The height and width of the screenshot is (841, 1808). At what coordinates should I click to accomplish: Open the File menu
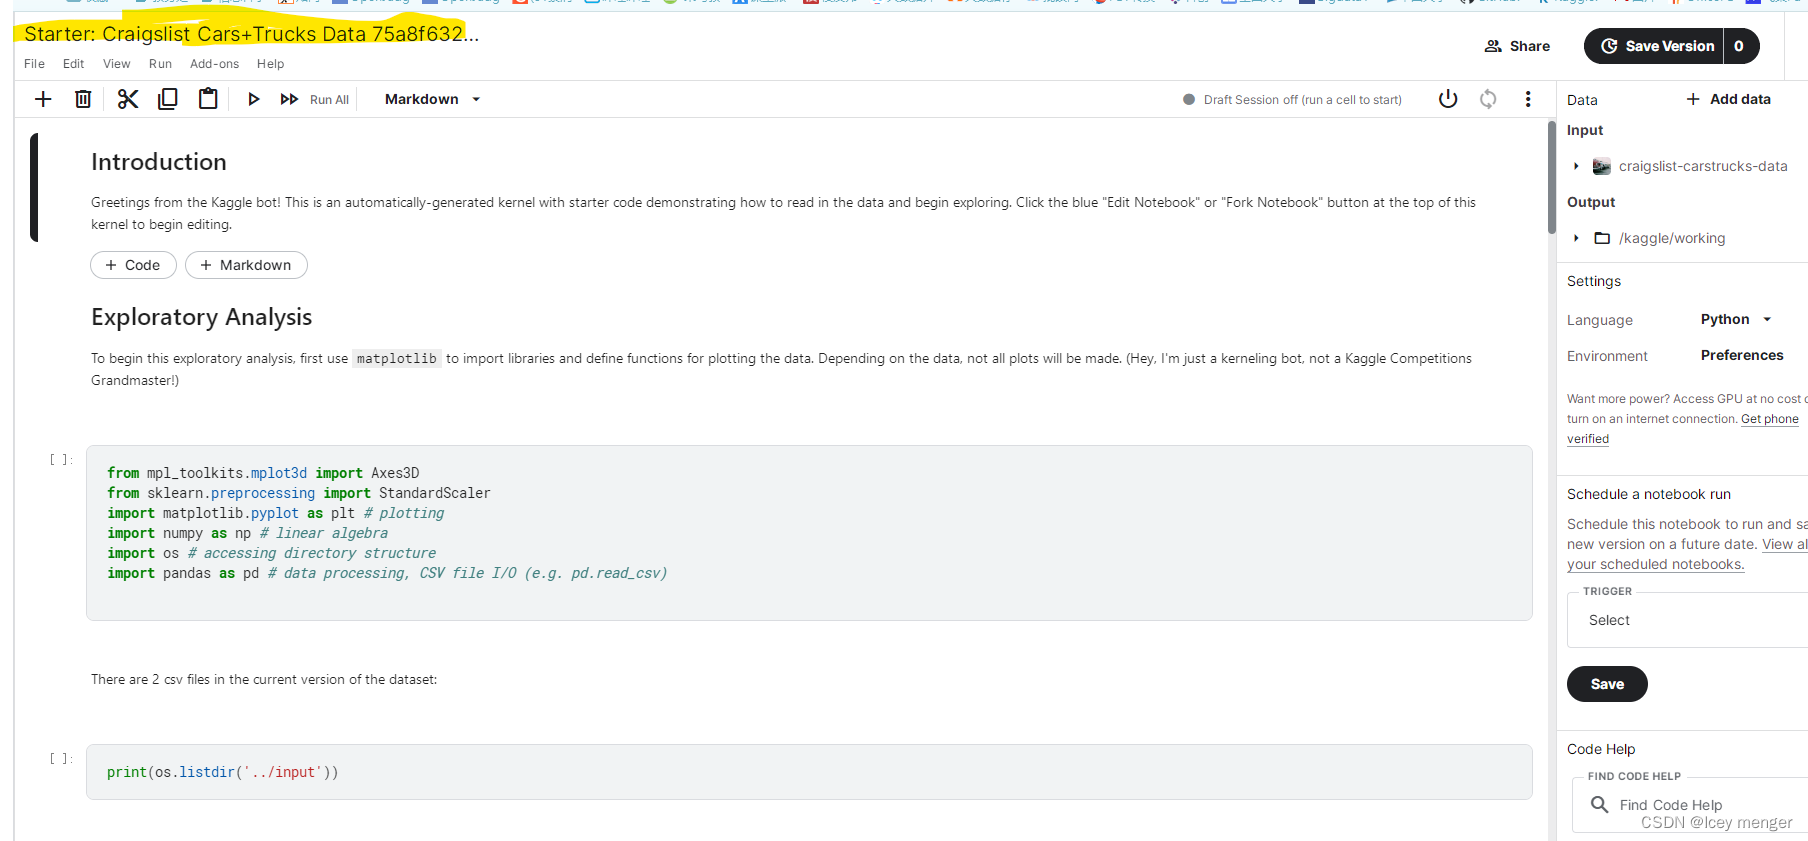click(x=34, y=64)
